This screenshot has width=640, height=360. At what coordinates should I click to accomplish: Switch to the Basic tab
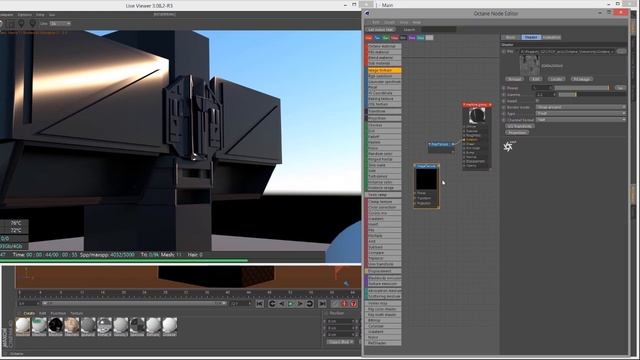[510, 37]
